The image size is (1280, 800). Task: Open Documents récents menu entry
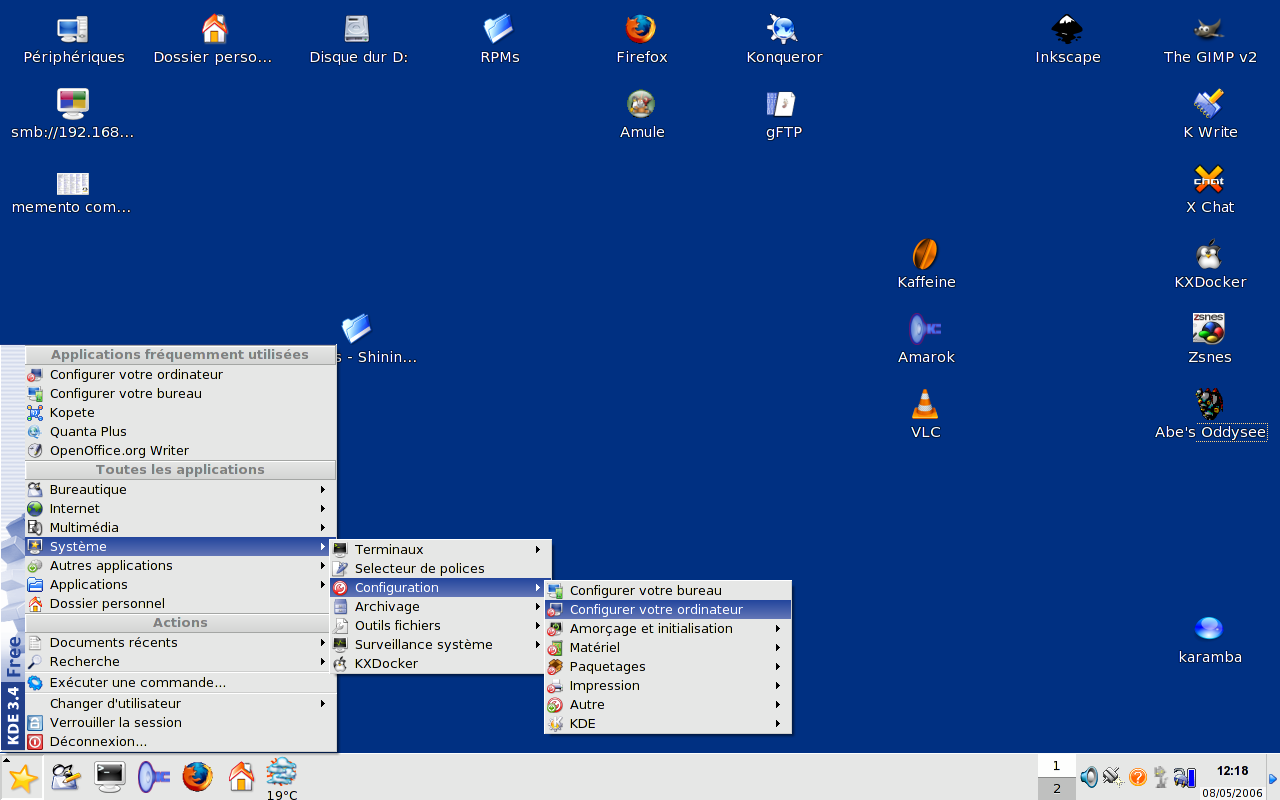point(181,643)
